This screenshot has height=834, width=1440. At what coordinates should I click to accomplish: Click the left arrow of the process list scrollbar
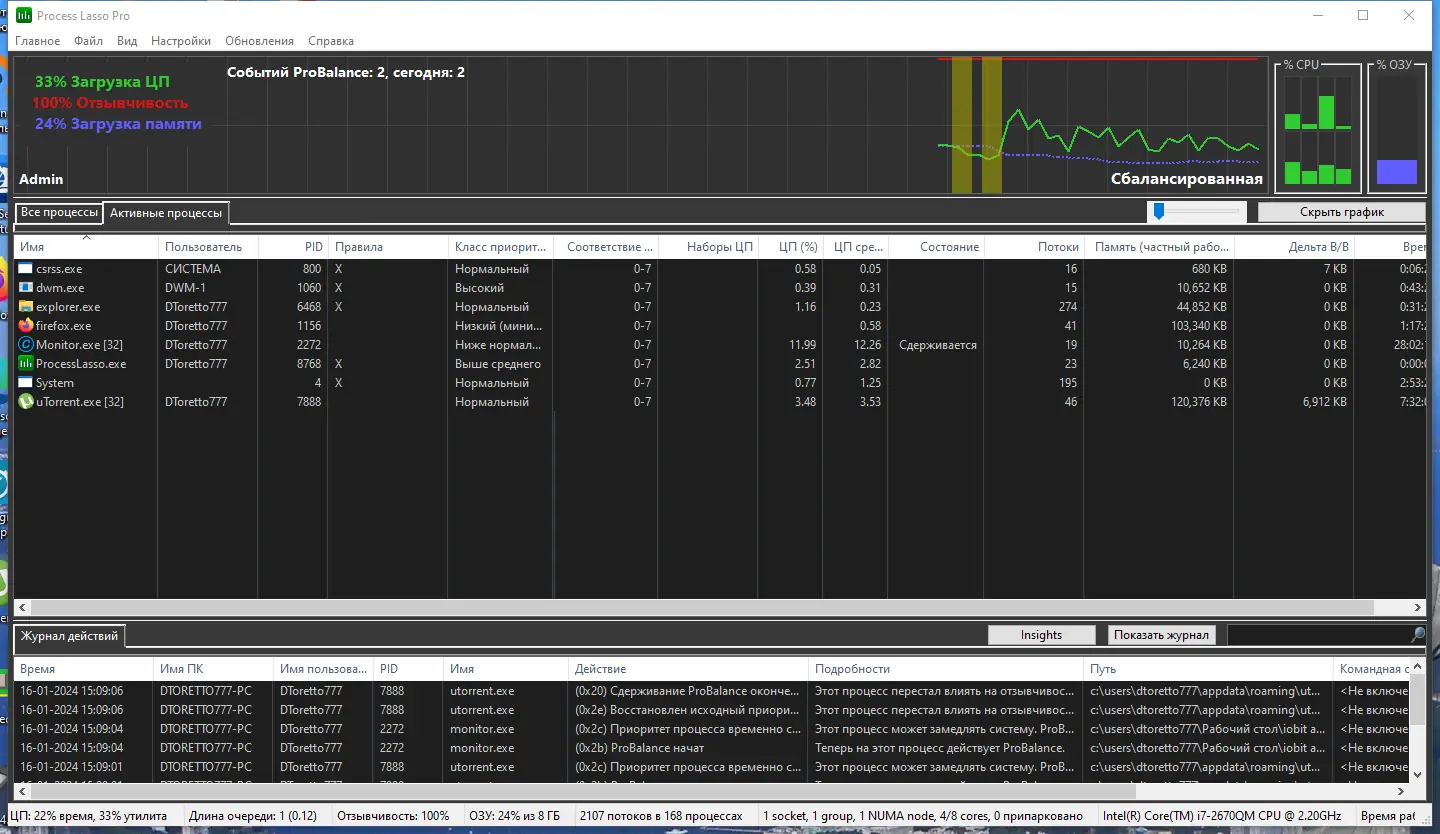pos(22,607)
